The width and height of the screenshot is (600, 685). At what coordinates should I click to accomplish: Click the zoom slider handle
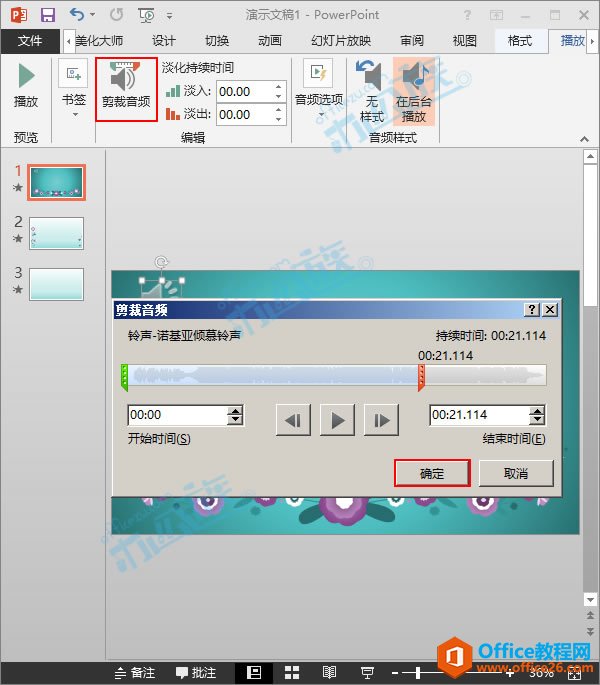click(x=418, y=673)
